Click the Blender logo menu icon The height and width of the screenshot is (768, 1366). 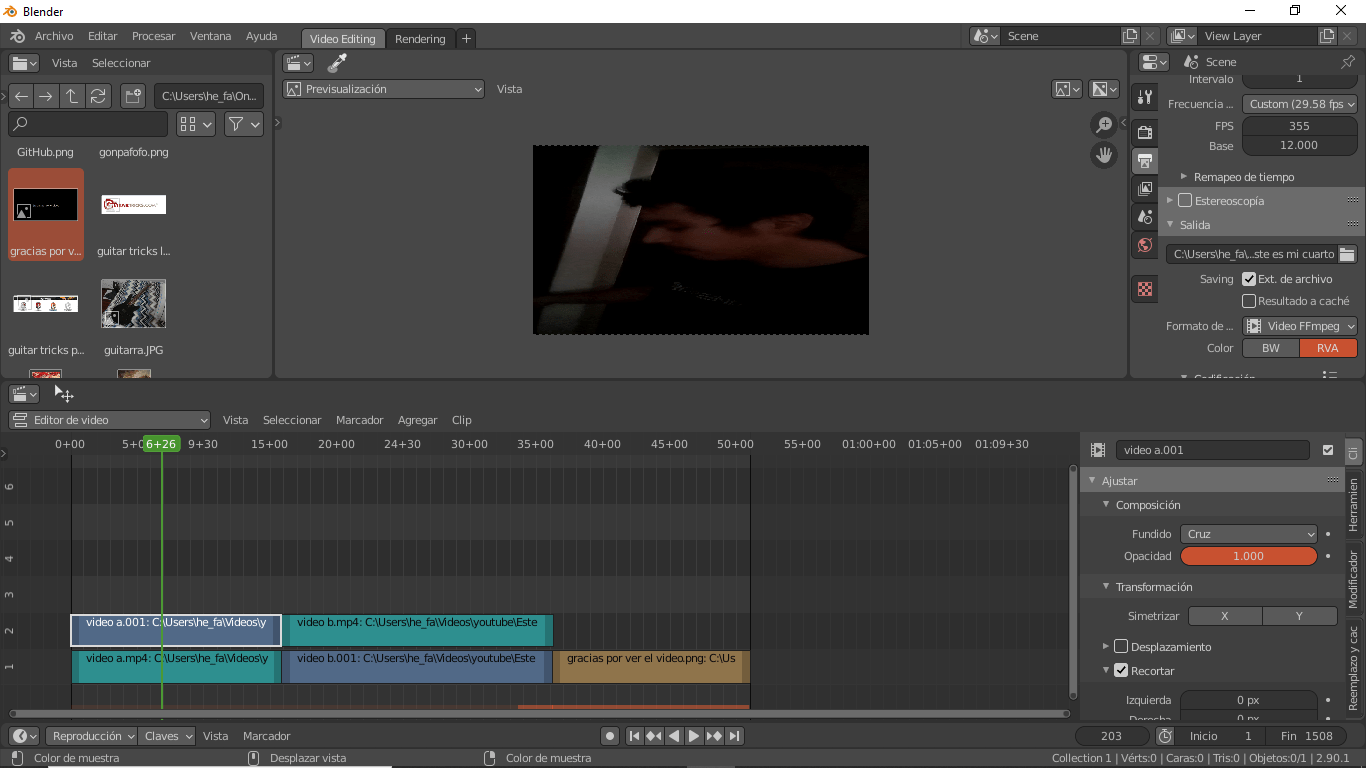tap(17, 36)
